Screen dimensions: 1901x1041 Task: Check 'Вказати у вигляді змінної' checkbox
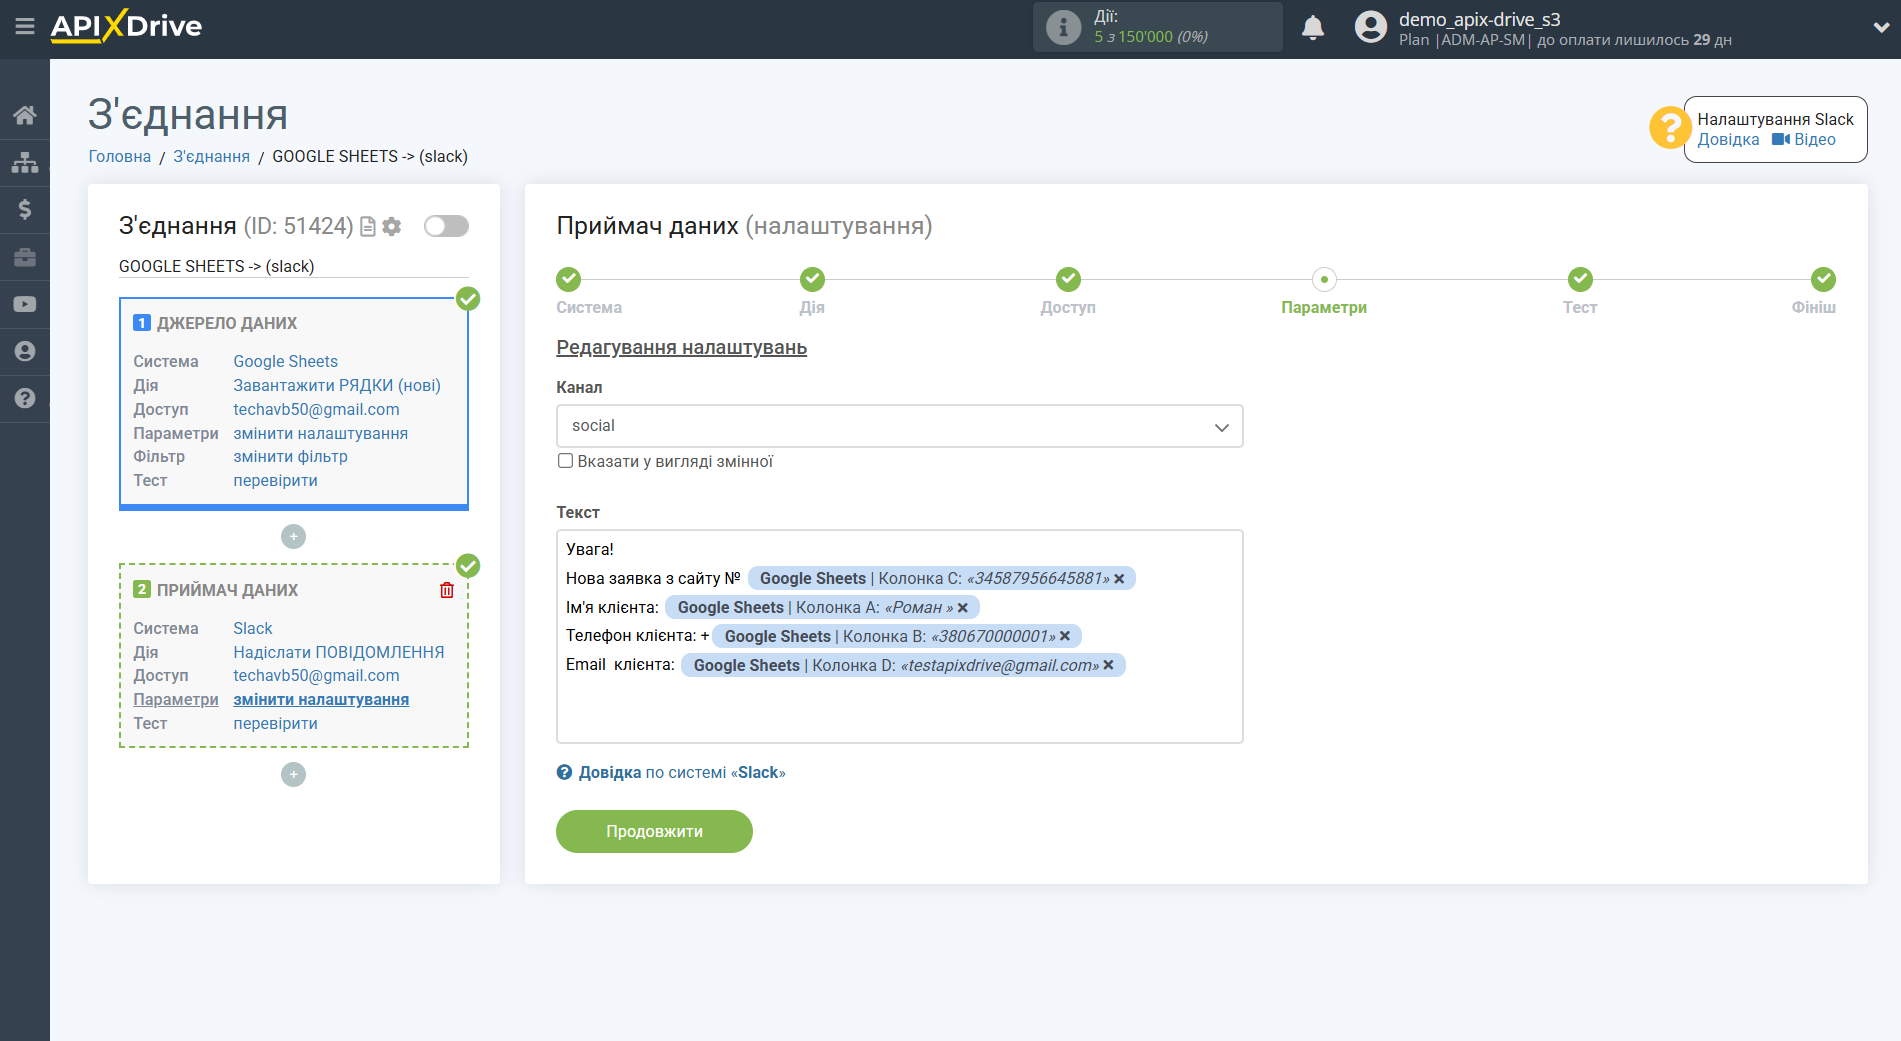(566, 461)
